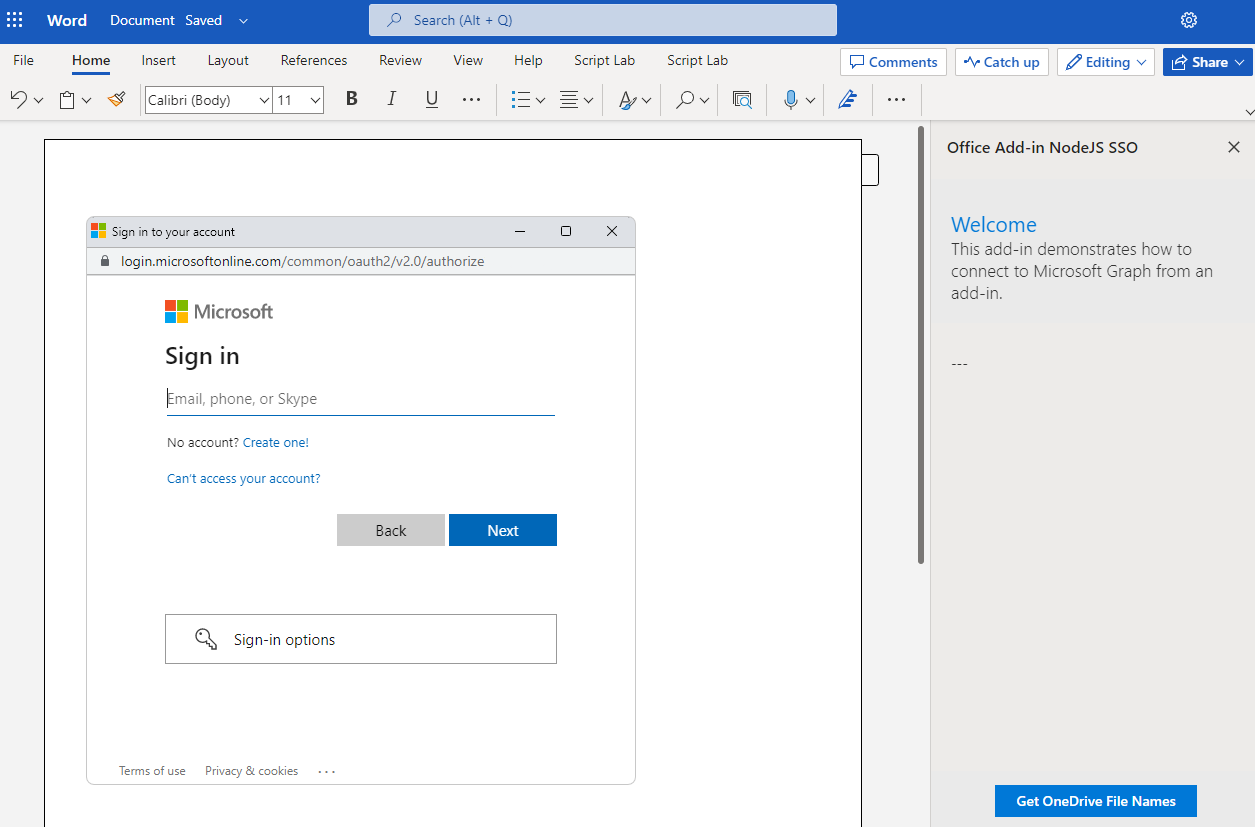This screenshot has width=1255, height=827.
Task: Open the Editing mode dropdown
Action: point(1105,61)
